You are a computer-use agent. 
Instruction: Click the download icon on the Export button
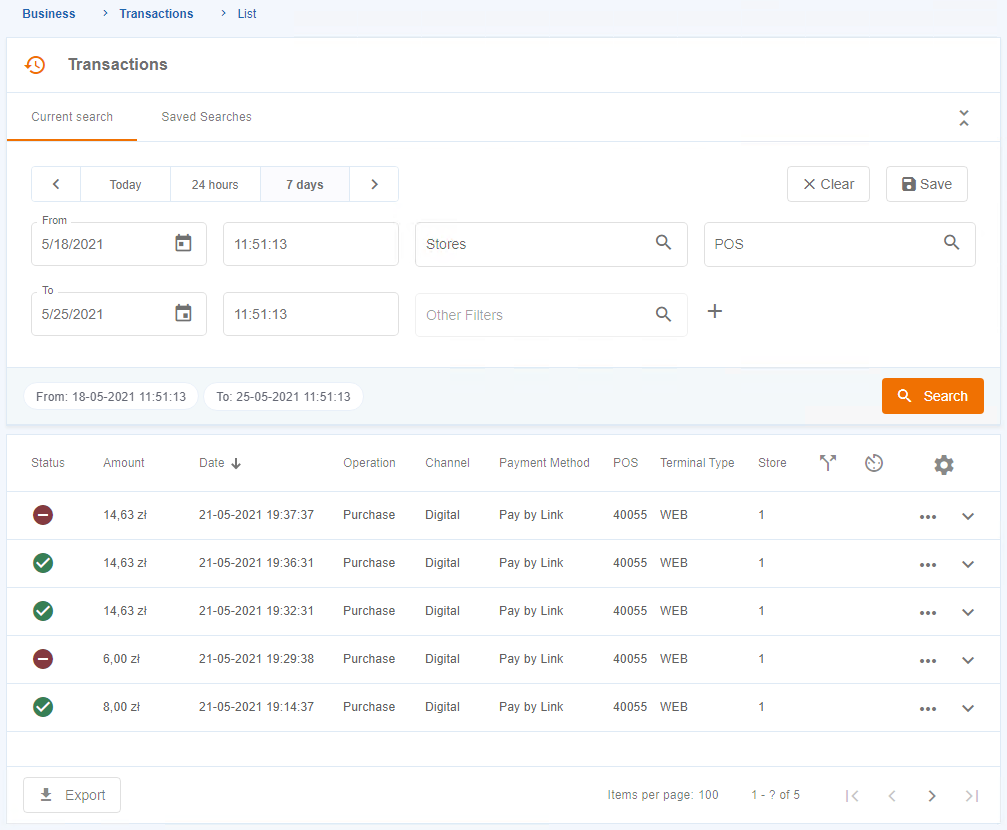tap(45, 794)
